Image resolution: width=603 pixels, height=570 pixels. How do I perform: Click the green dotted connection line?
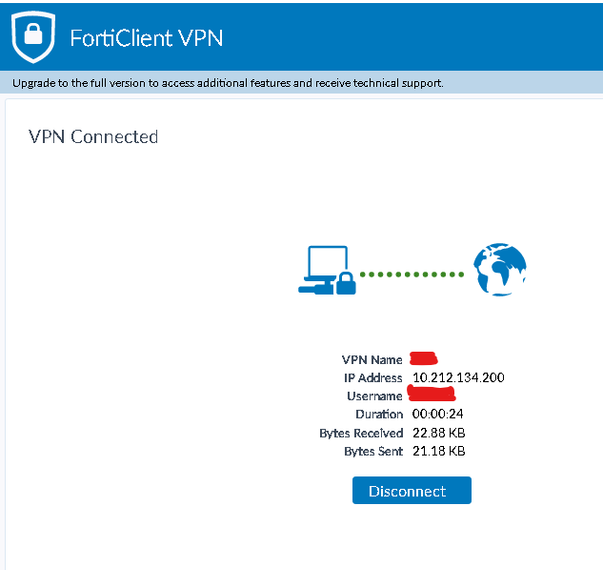[412, 273]
